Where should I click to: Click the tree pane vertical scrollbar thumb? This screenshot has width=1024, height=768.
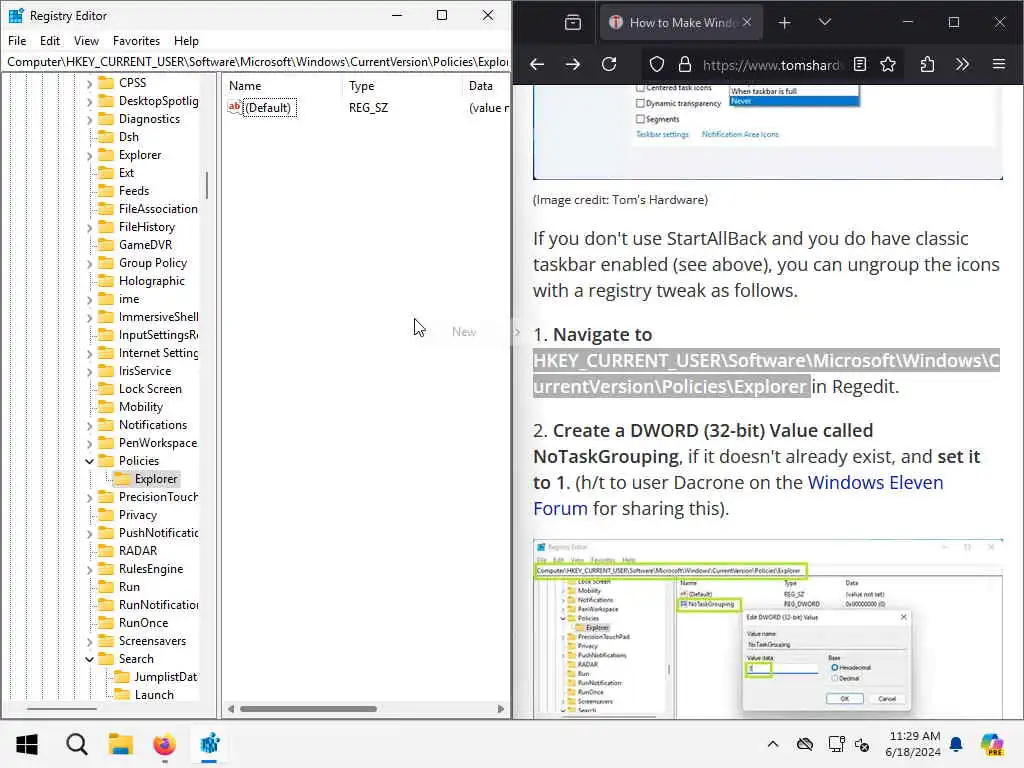click(x=207, y=184)
